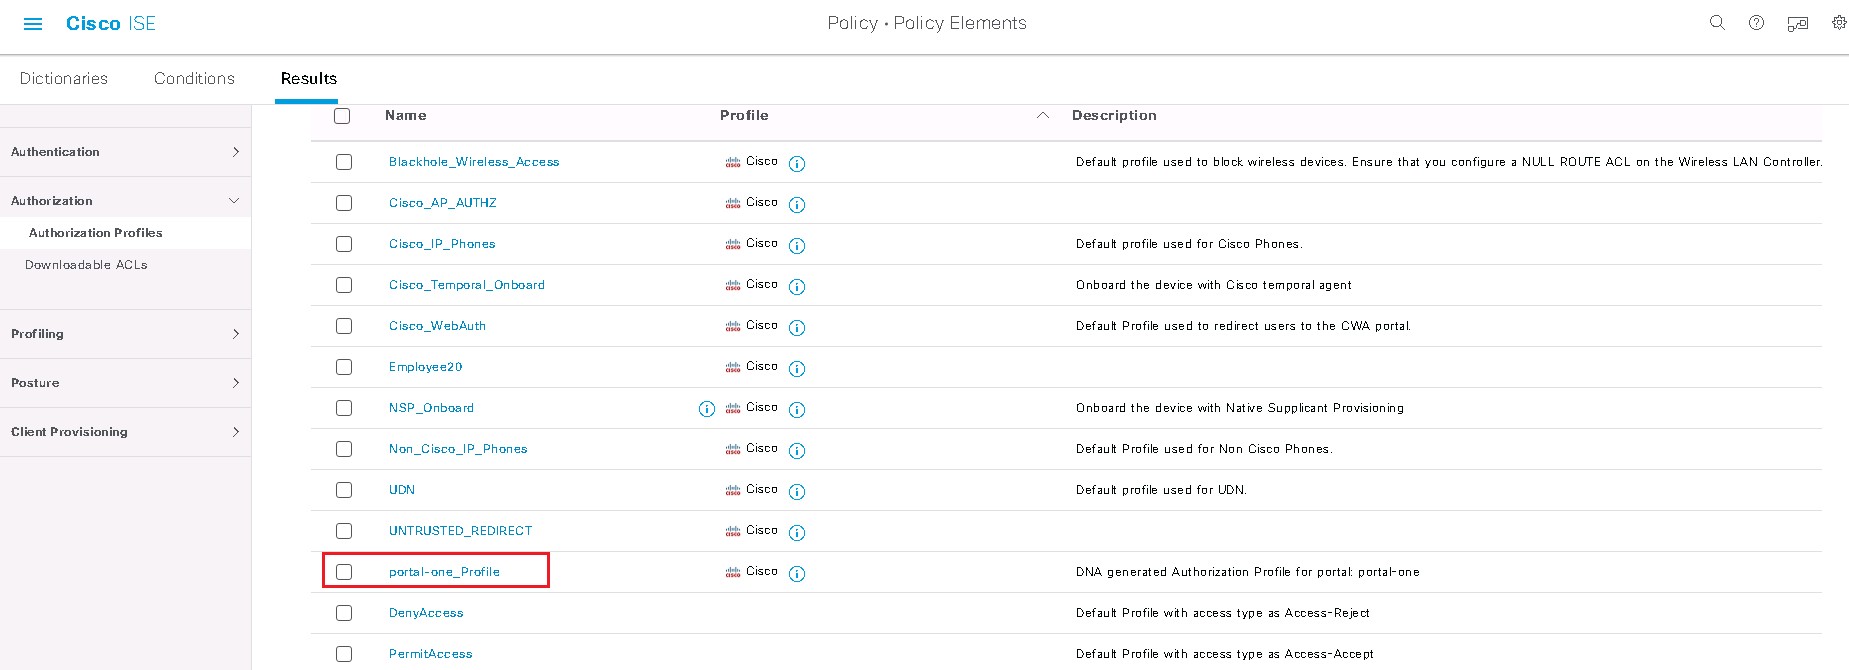This screenshot has width=1849, height=670.
Task: Open the Employee20 profile link
Action: 425,367
